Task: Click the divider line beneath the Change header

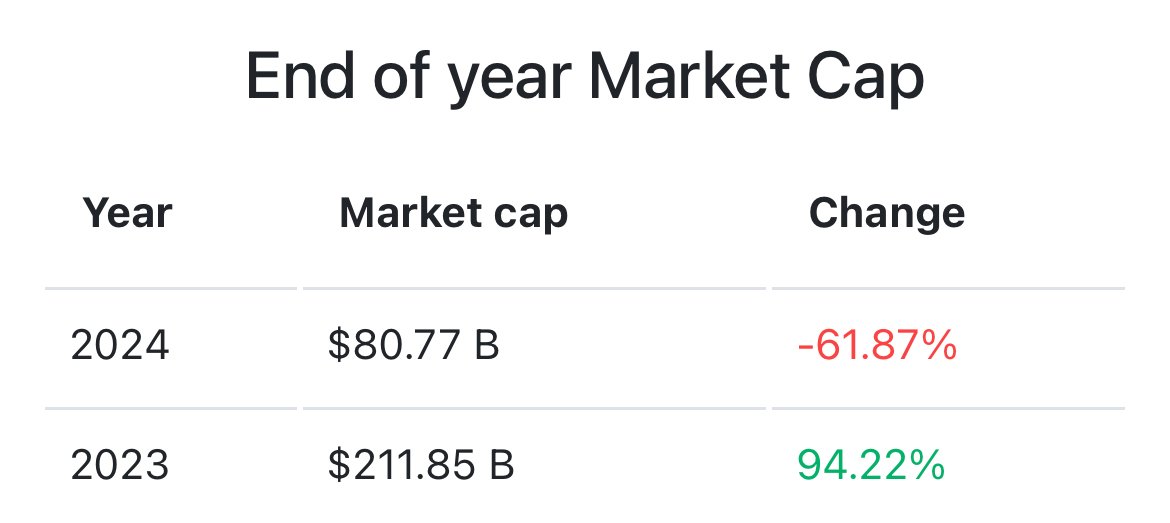Action: click(x=948, y=289)
